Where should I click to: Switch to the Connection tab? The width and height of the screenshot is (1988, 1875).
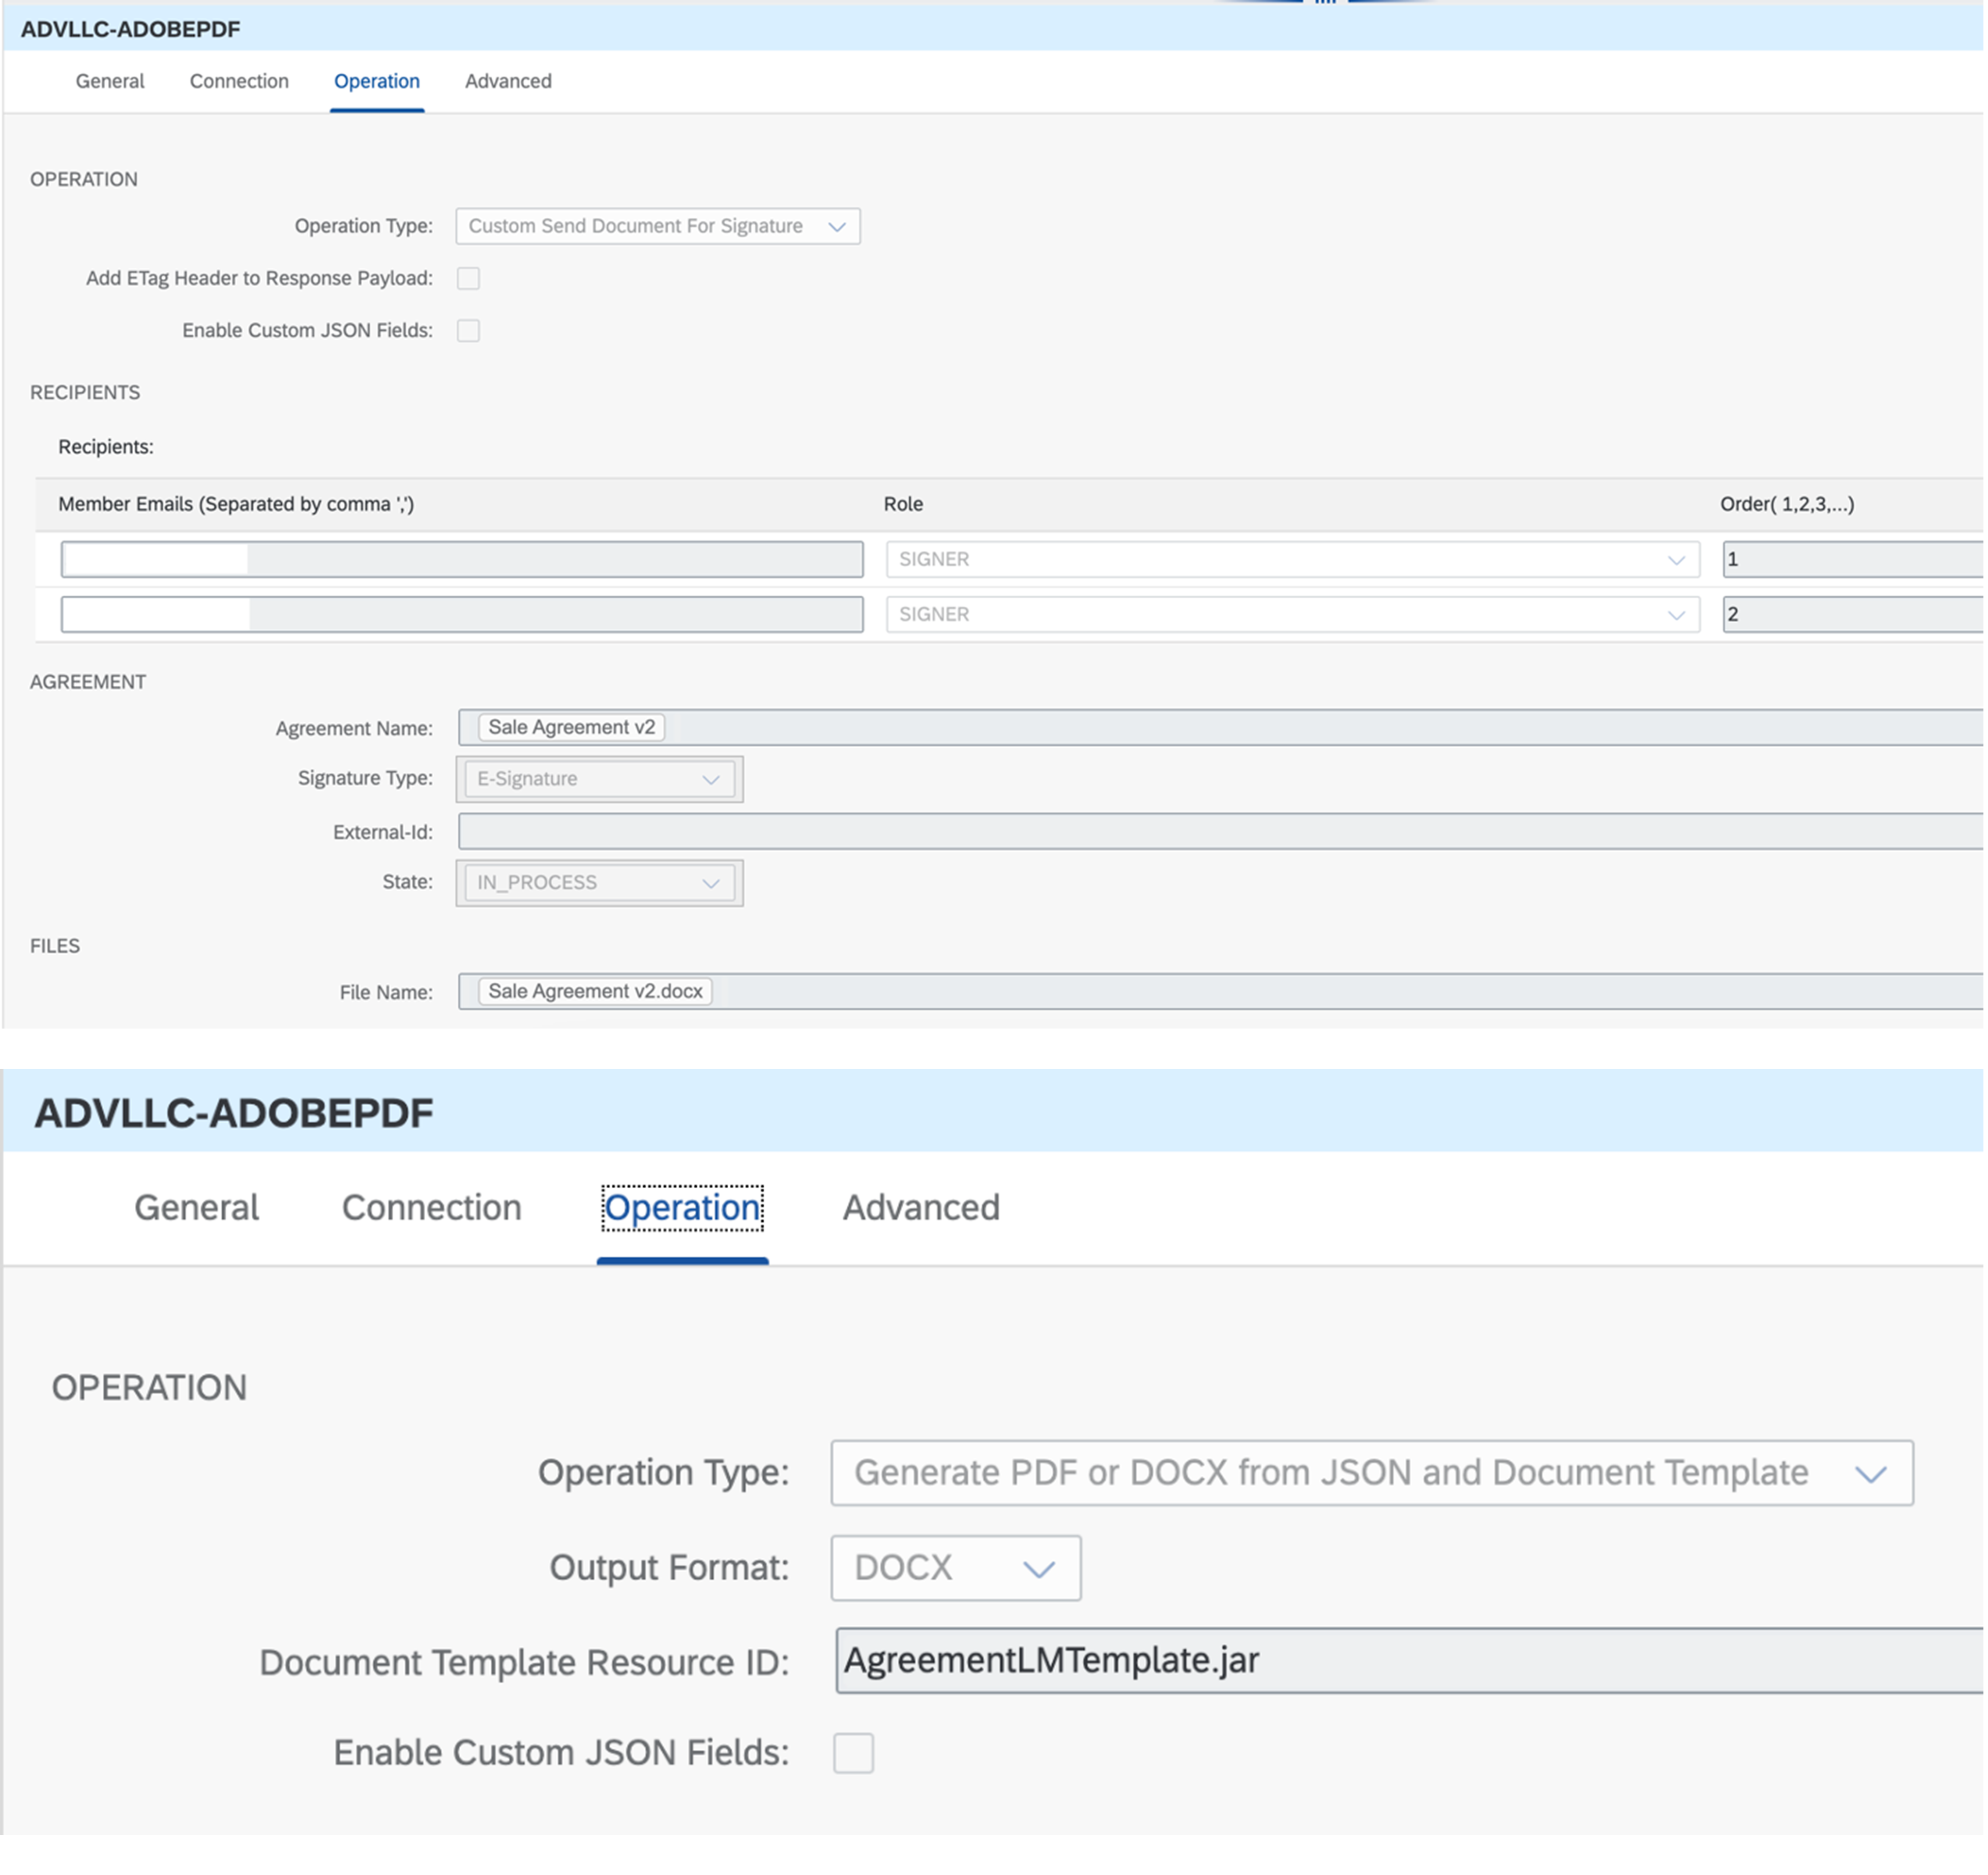238,81
